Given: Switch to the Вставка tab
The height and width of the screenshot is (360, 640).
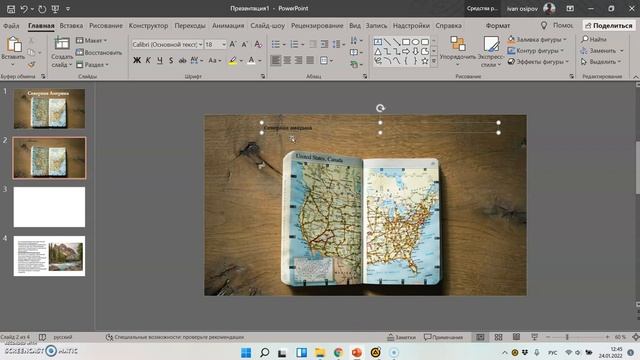Looking at the screenshot, I should pyautogui.click(x=71, y=25).
